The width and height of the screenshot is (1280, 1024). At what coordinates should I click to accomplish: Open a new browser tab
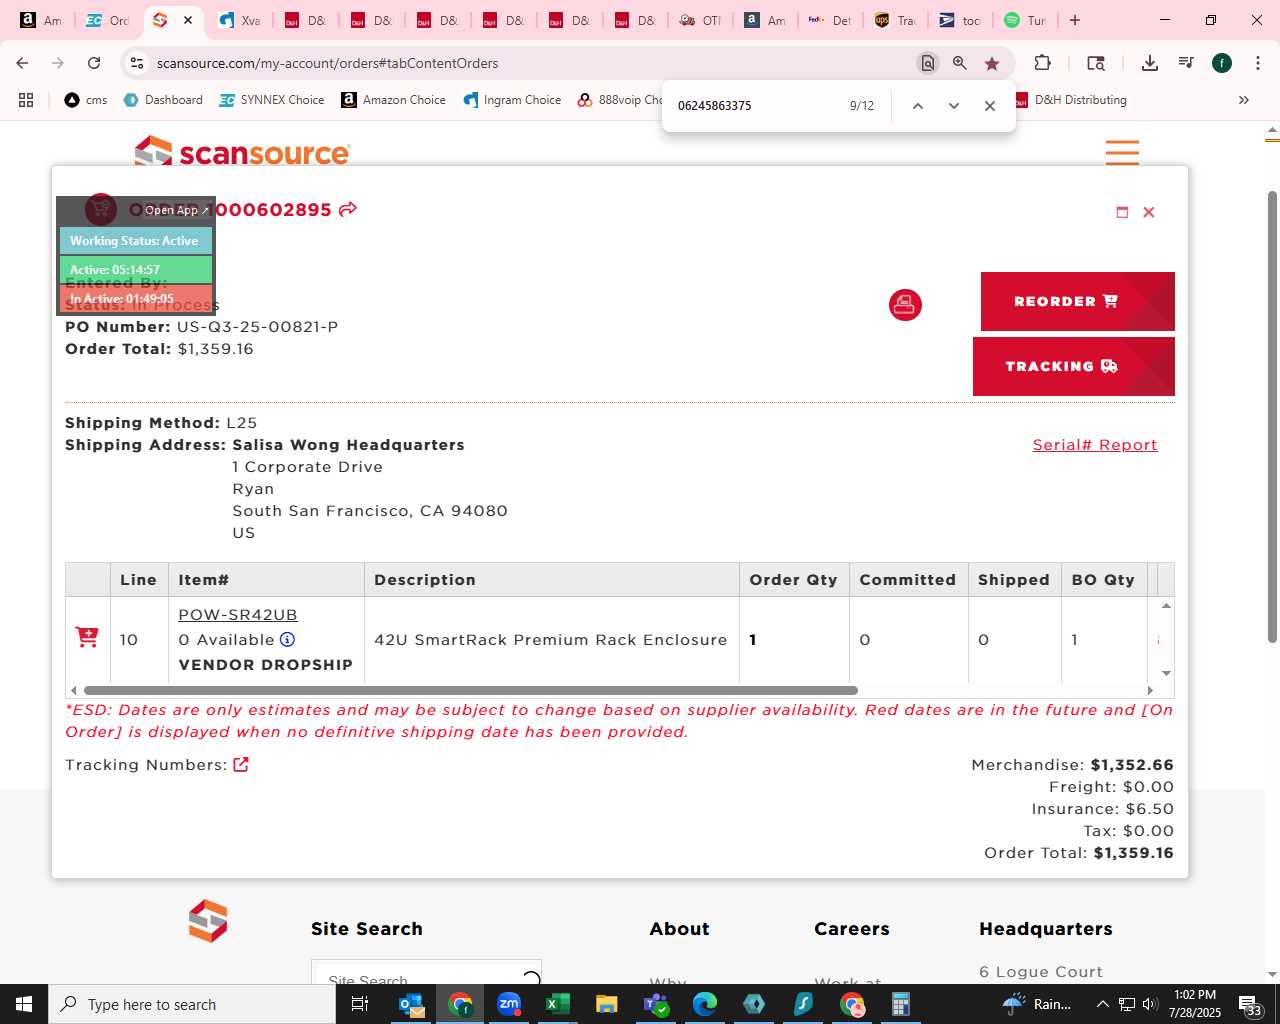1075,20
